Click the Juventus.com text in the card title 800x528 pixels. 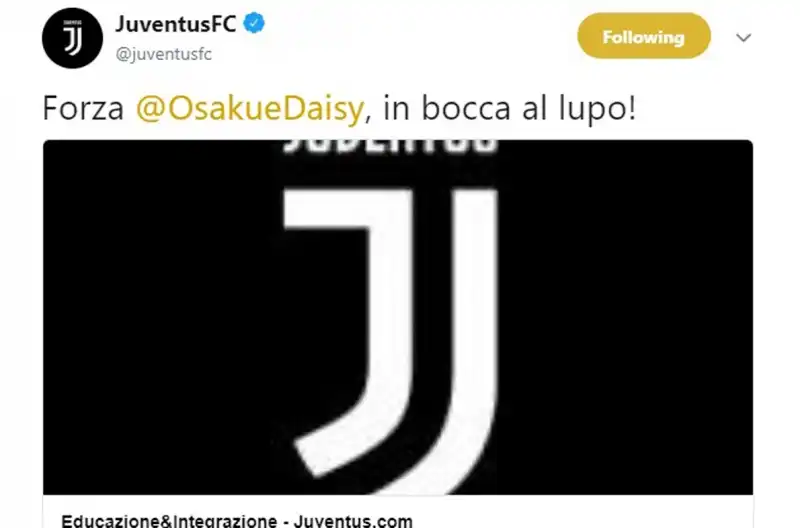point(353,521)
